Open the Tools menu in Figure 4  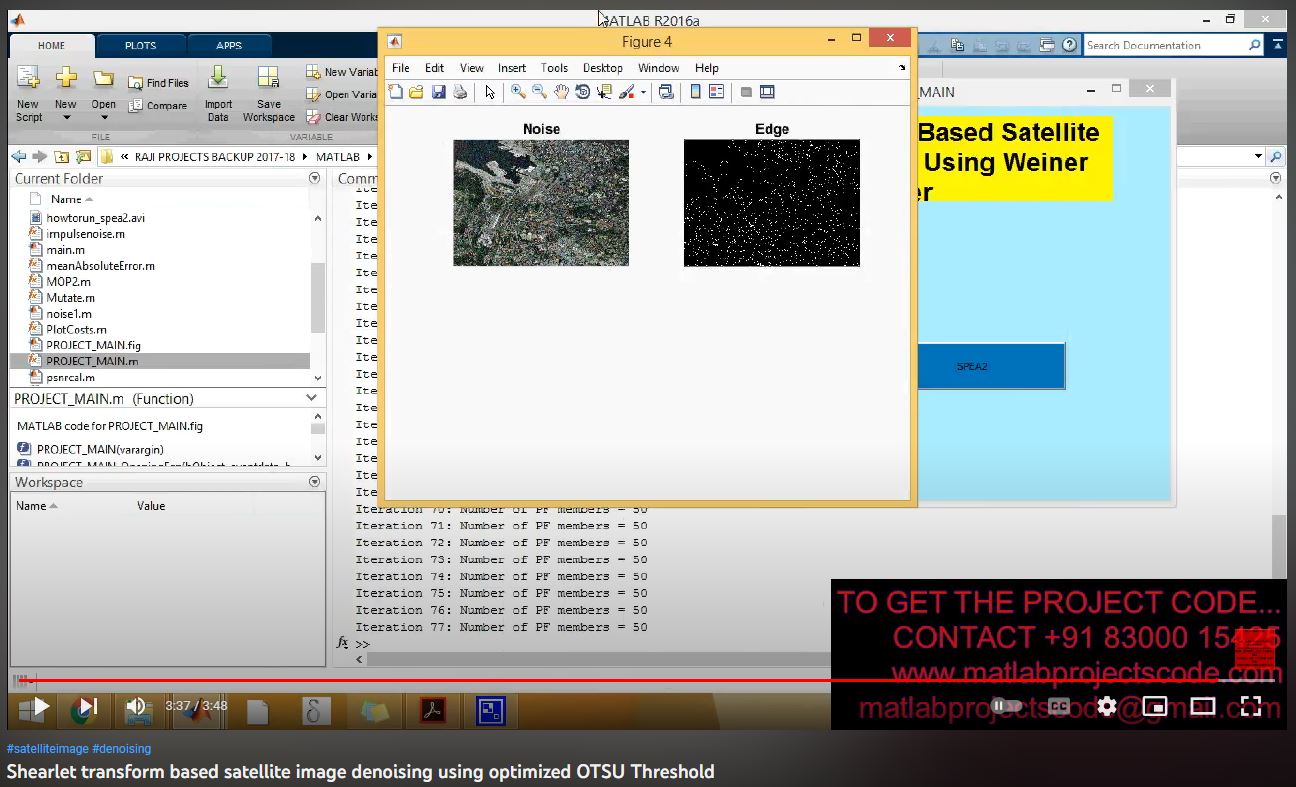point(554,68)
